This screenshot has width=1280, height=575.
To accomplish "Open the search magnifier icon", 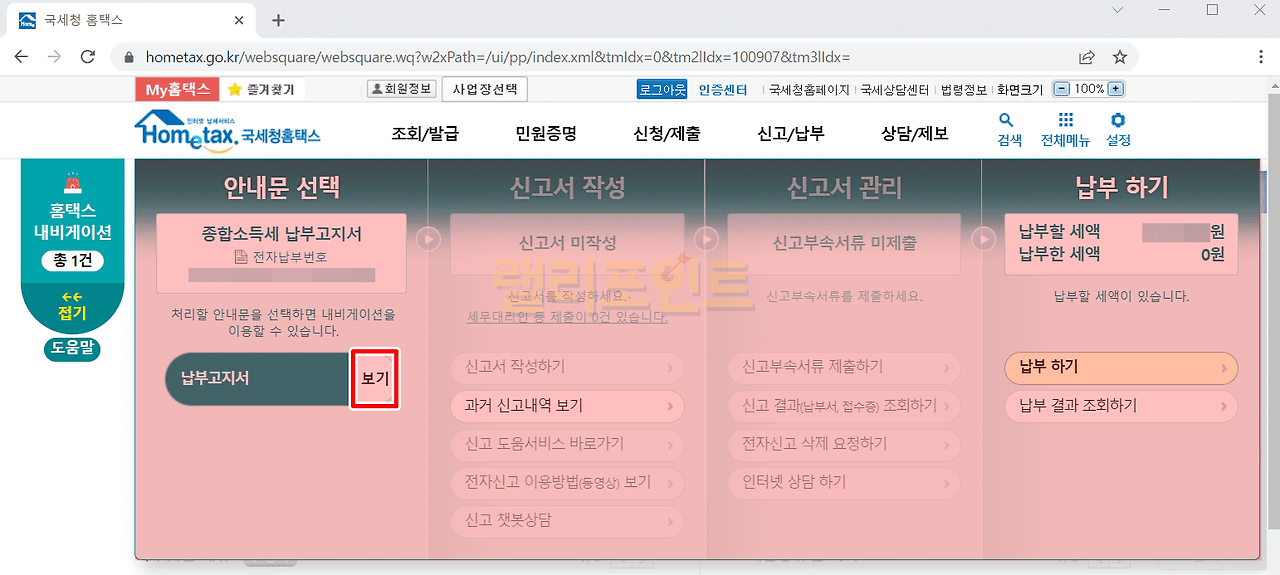I will tap(1007, 121).
